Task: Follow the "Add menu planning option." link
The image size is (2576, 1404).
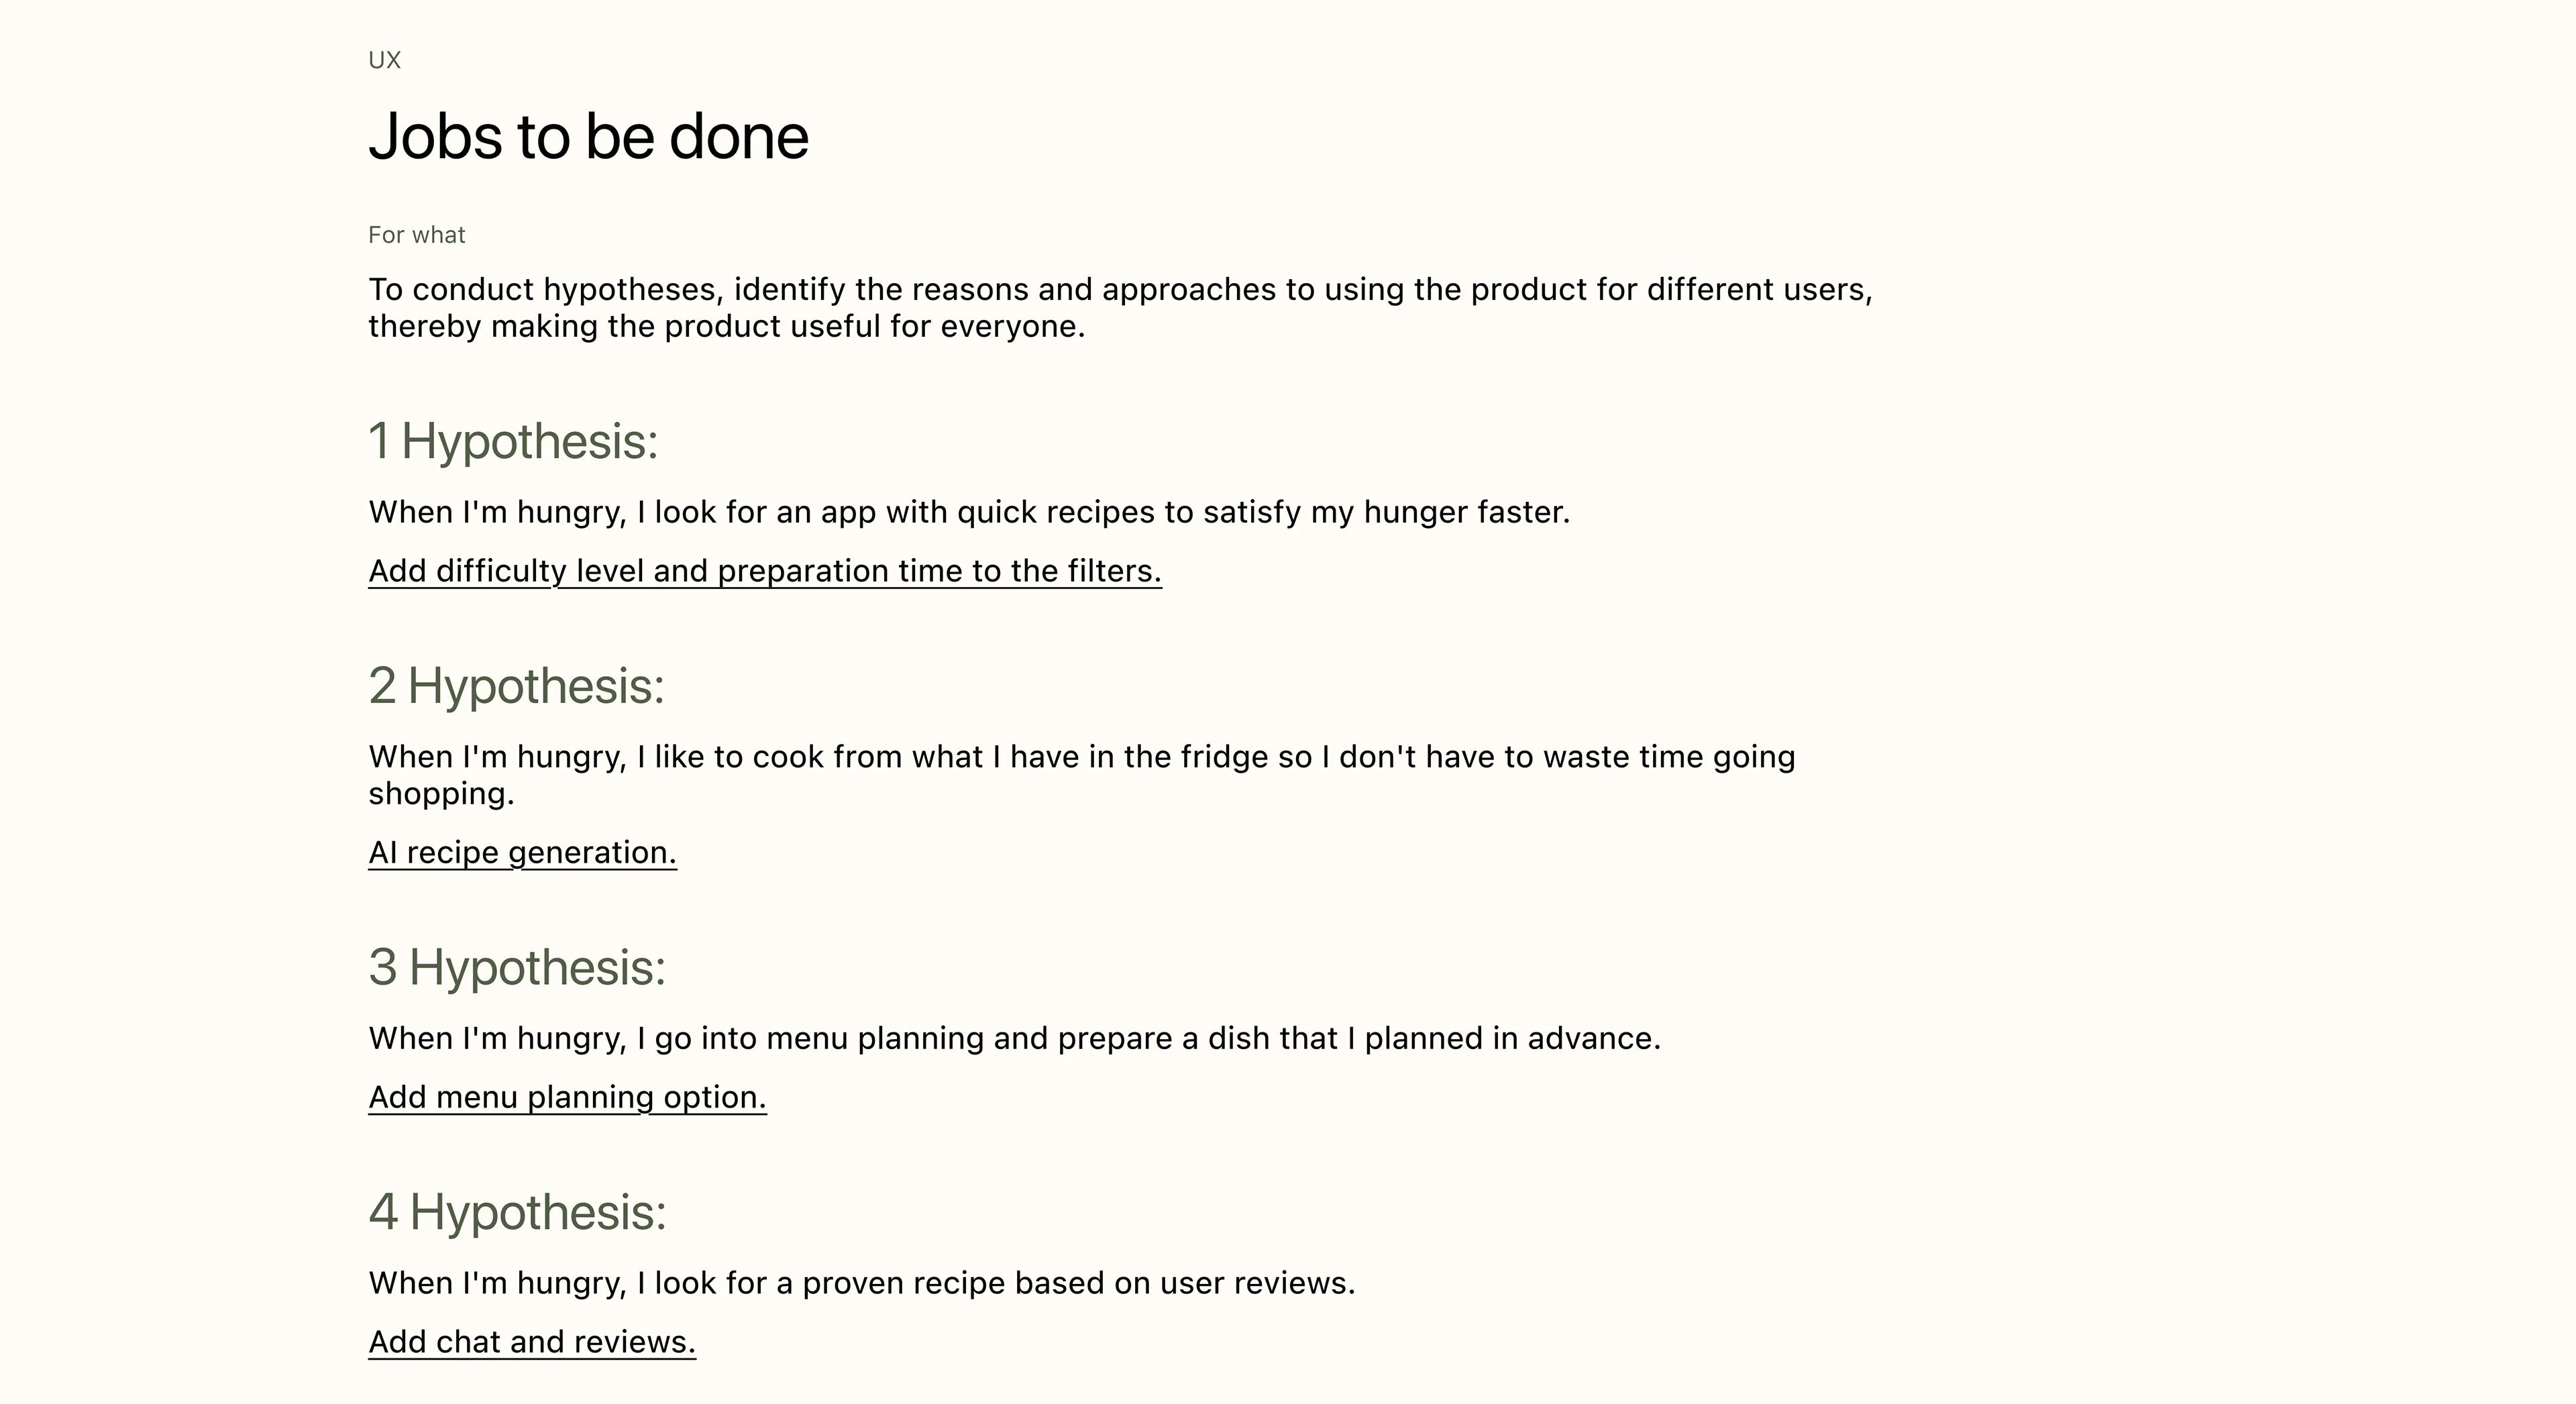Action: click(567, 1097)
